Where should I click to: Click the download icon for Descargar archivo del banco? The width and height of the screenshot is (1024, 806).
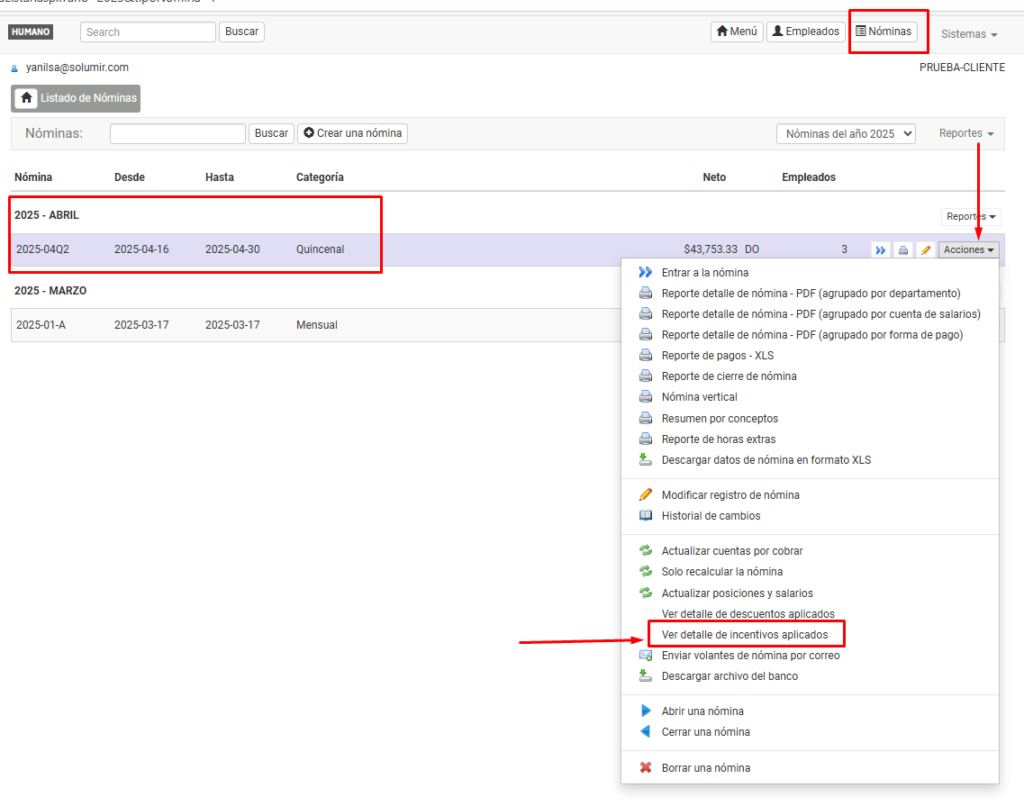[645, 676]
